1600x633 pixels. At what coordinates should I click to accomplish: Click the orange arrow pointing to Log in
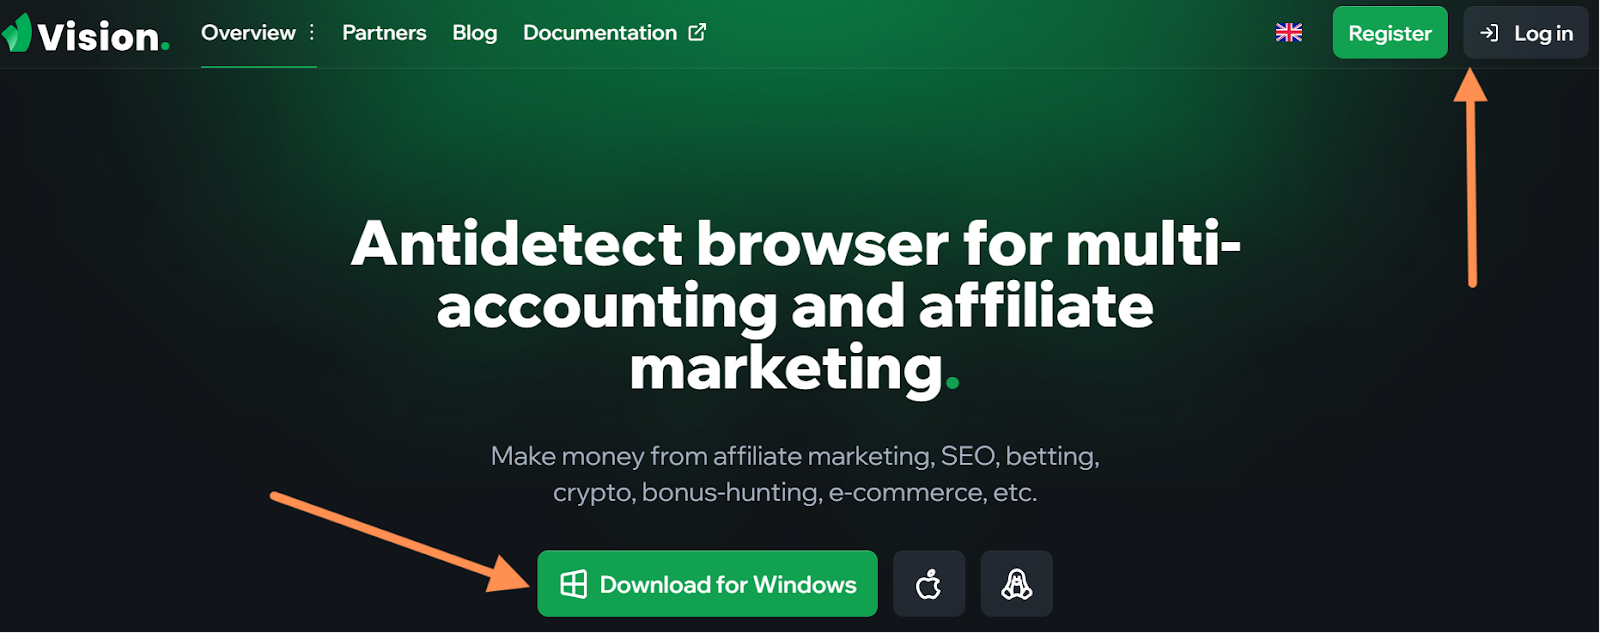click(1471, 178)
